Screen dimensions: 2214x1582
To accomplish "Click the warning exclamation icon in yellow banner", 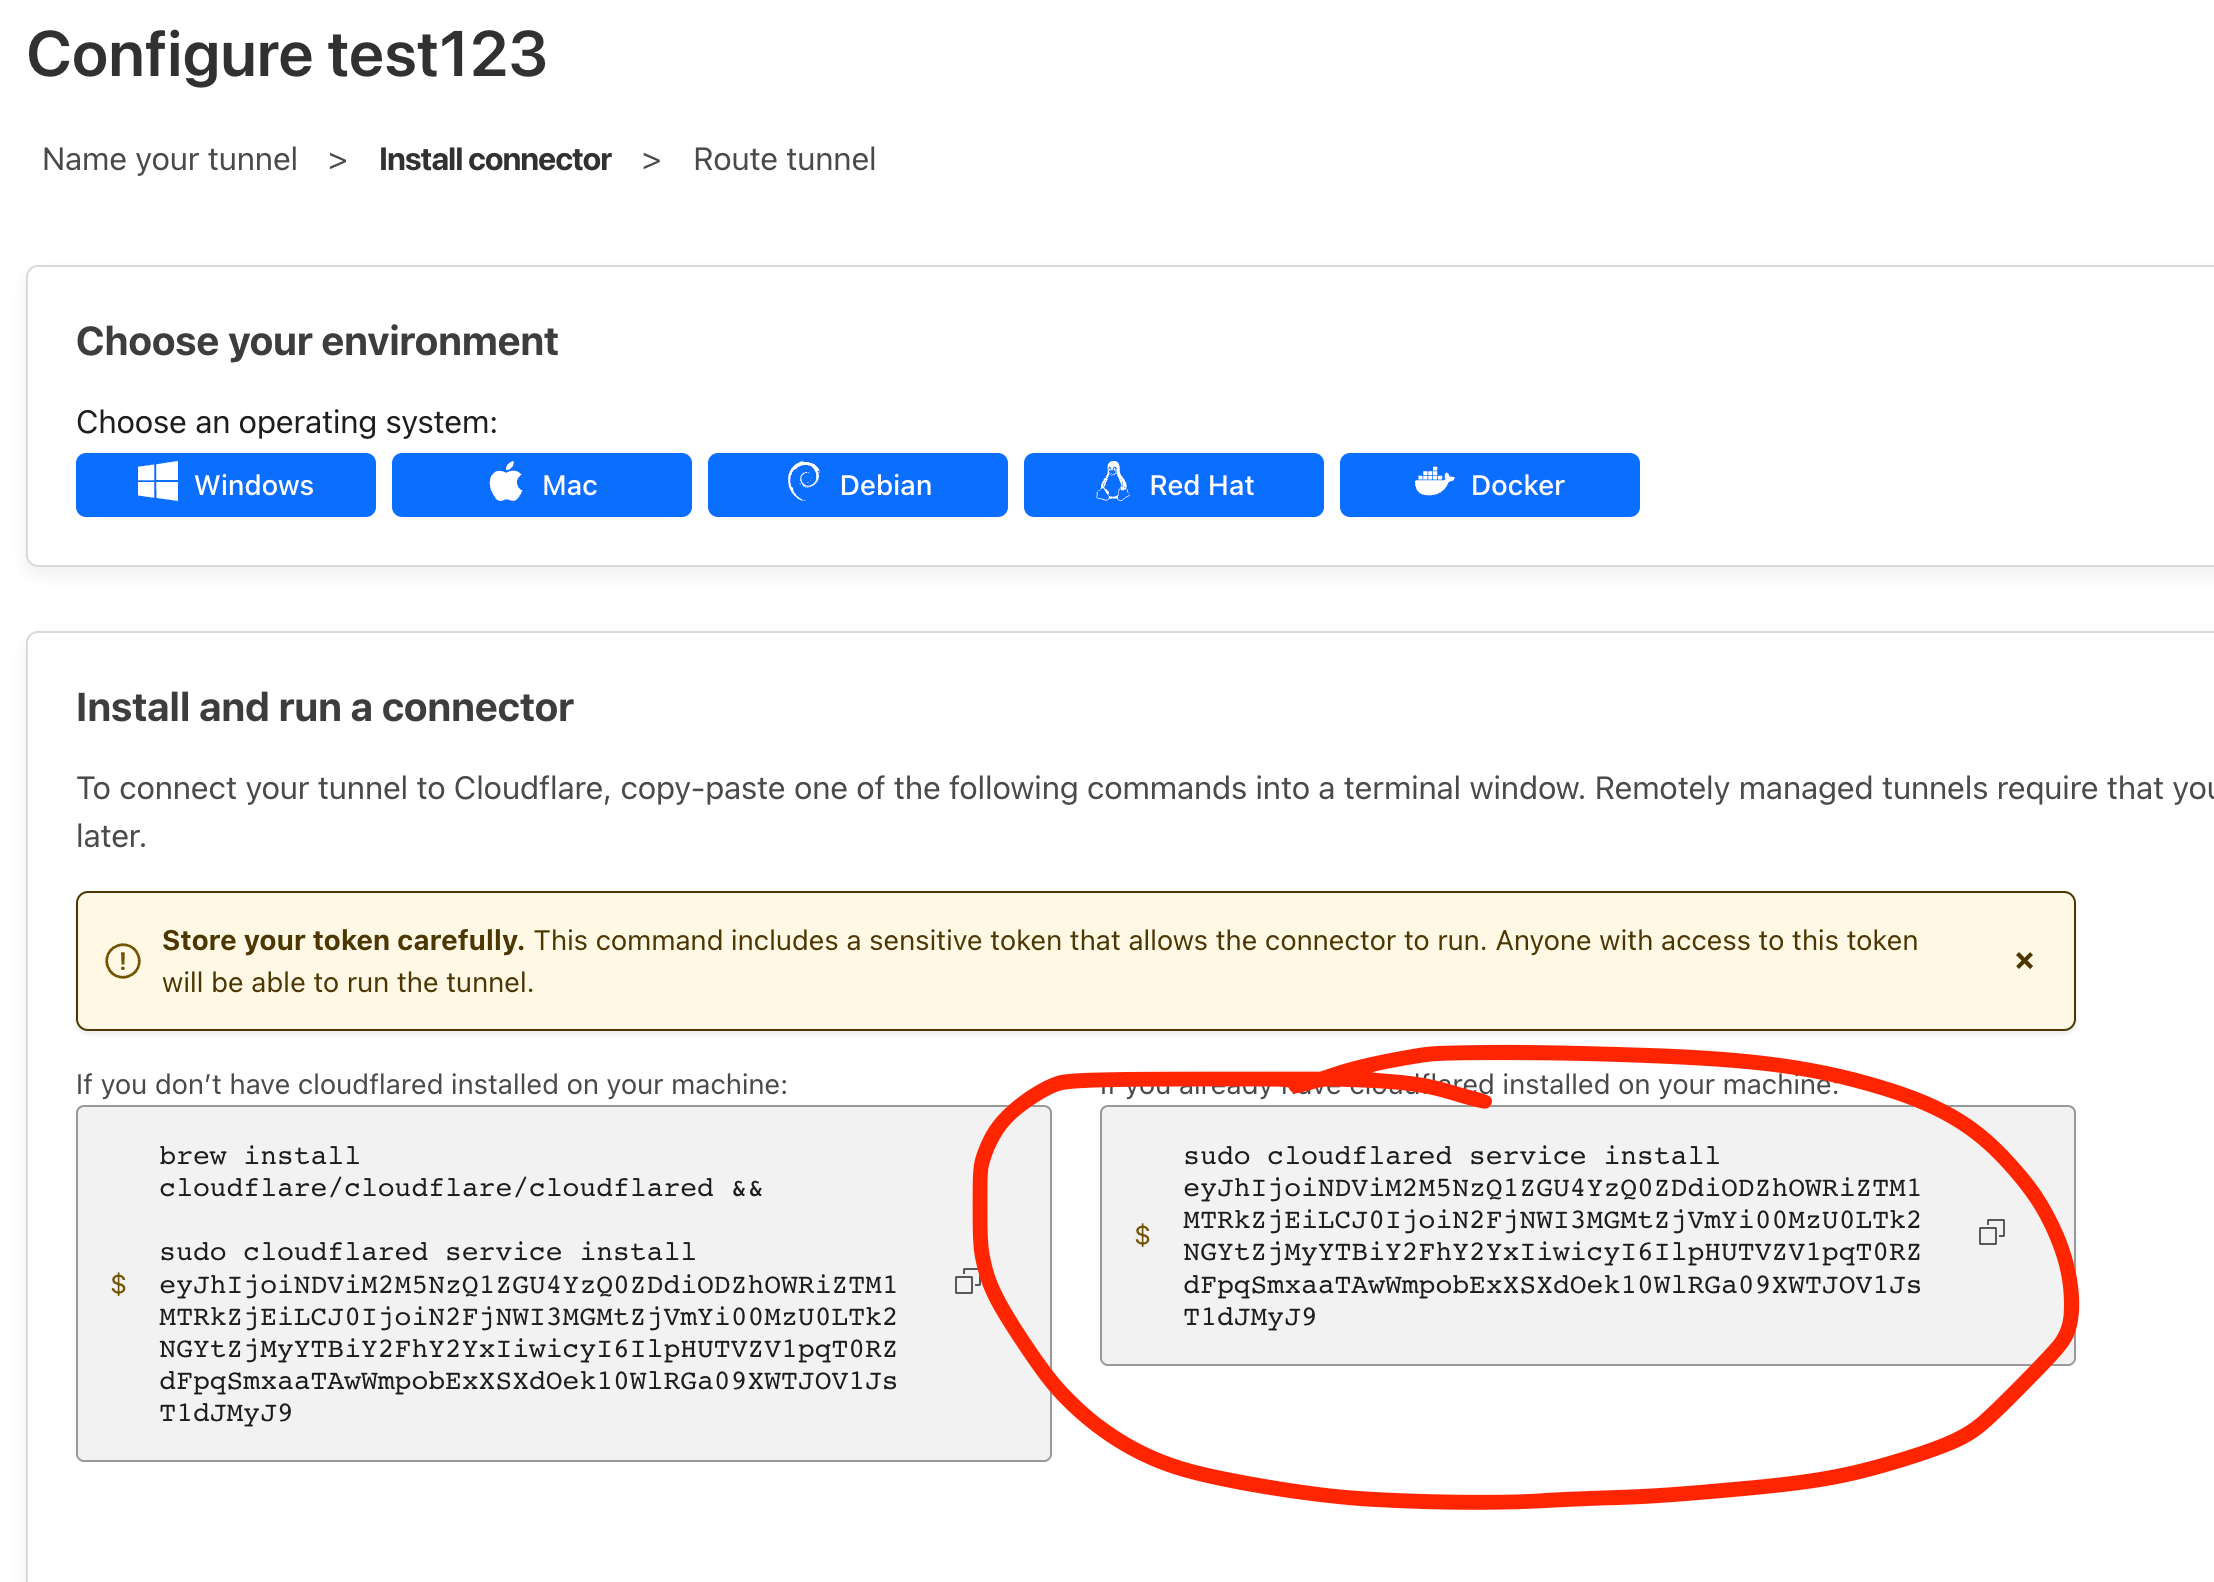I will point(123,961).
